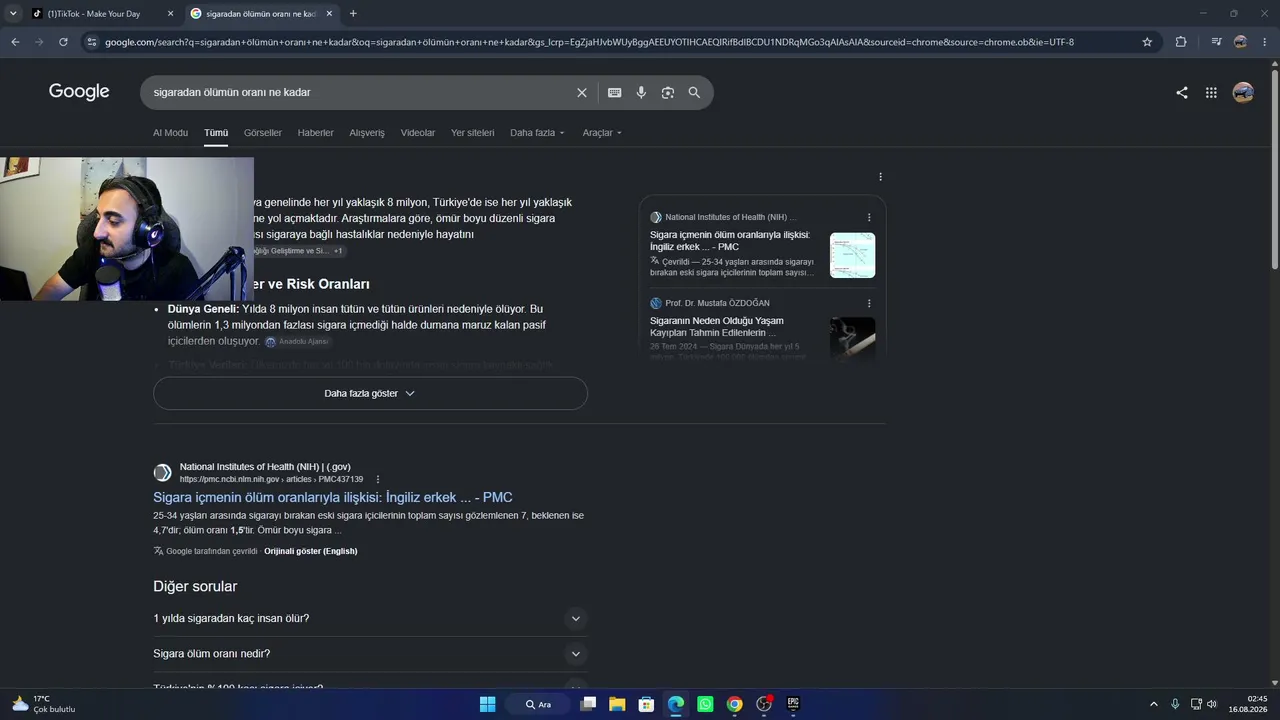The width and height of the screenshot is (1280, 720).
Task: Click Orijinali göster (English) link
Action: point(311,551)
